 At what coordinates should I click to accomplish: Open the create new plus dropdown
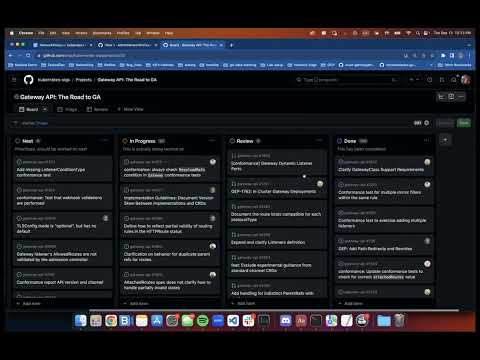(x=414, y=80)
